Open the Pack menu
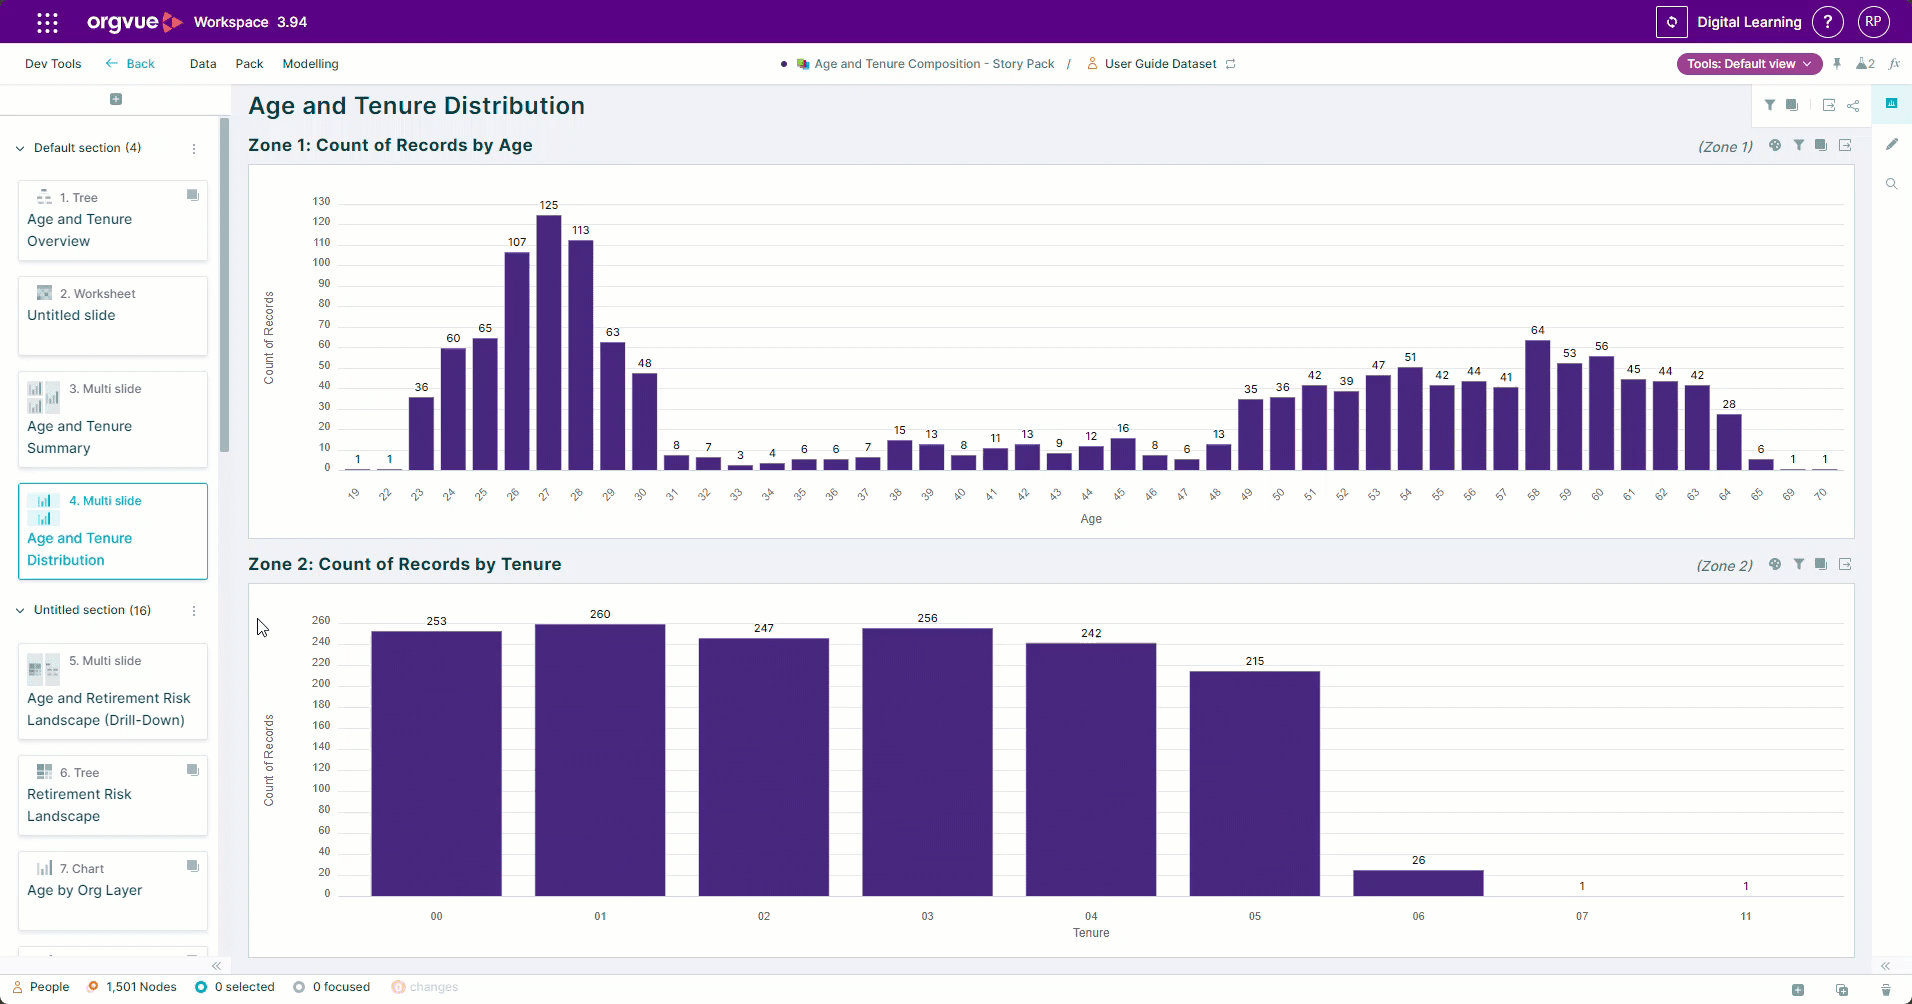 pyautogui.click(x=249, y=64)
